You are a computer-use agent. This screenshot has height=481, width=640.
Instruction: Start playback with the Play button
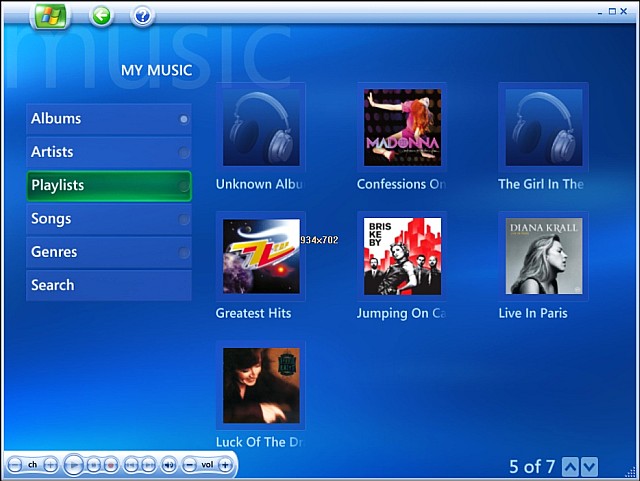click(74, 465)
